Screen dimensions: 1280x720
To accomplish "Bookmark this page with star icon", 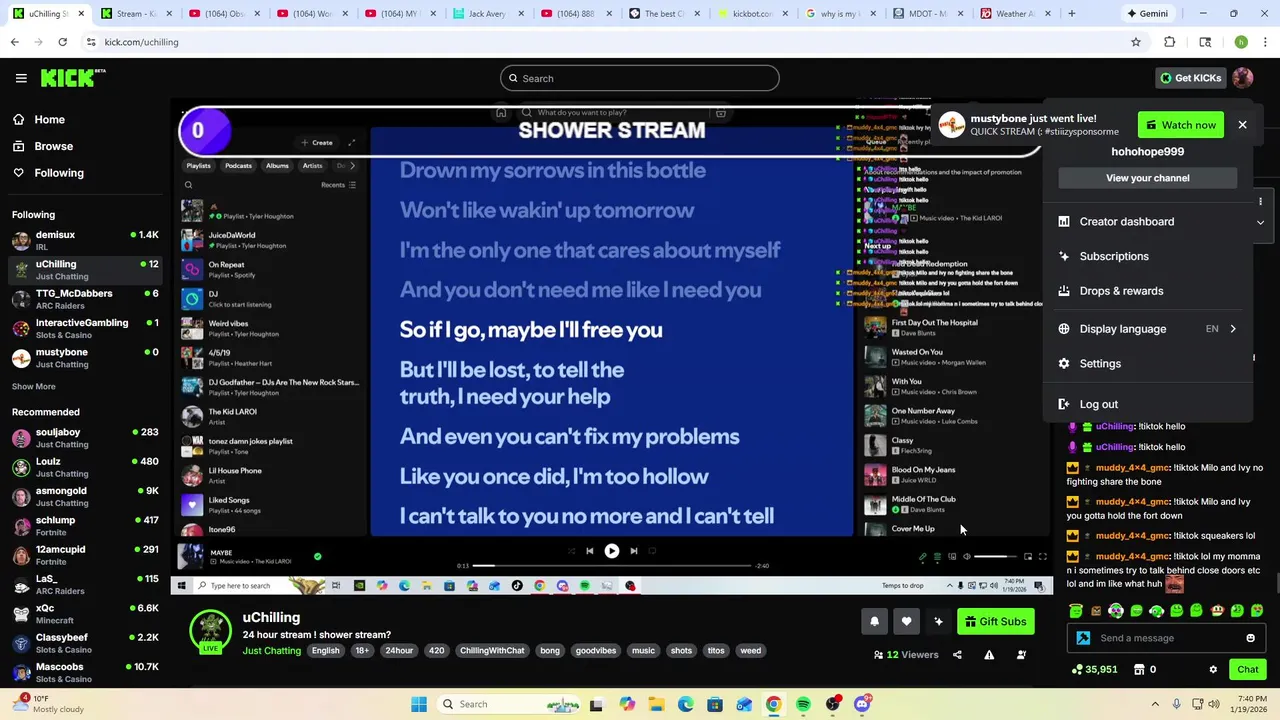I will (1136, 42).
